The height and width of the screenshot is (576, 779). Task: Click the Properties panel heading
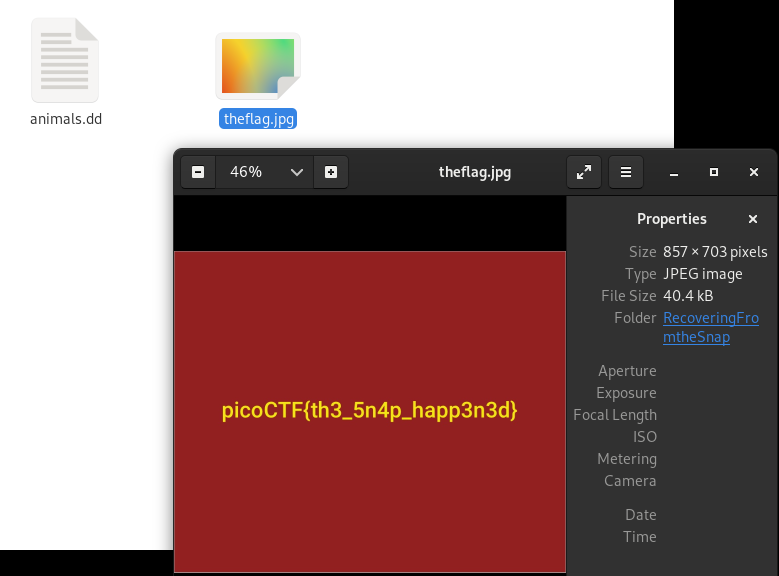pyautogui.click(x=672, y=219)
